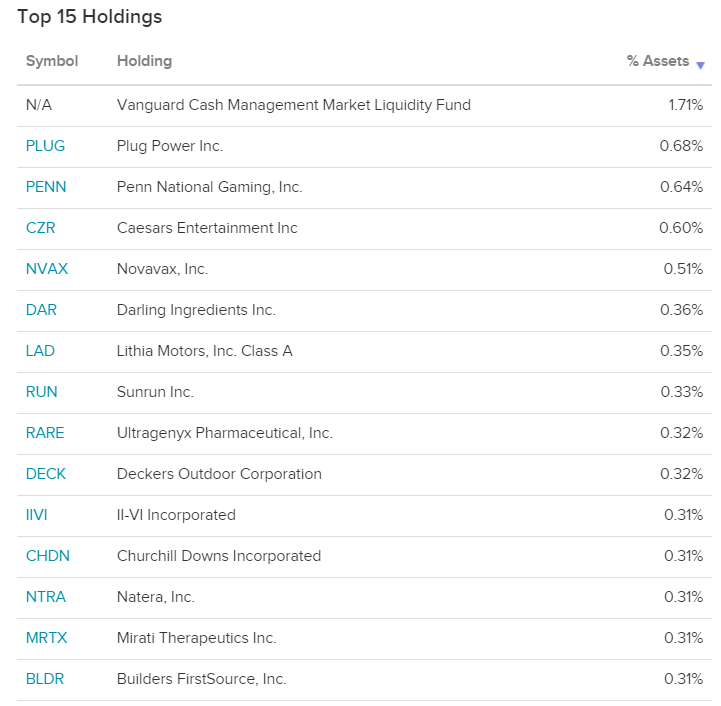
Task: Open the BLDR symbol link
Action: tap(46, 679)
